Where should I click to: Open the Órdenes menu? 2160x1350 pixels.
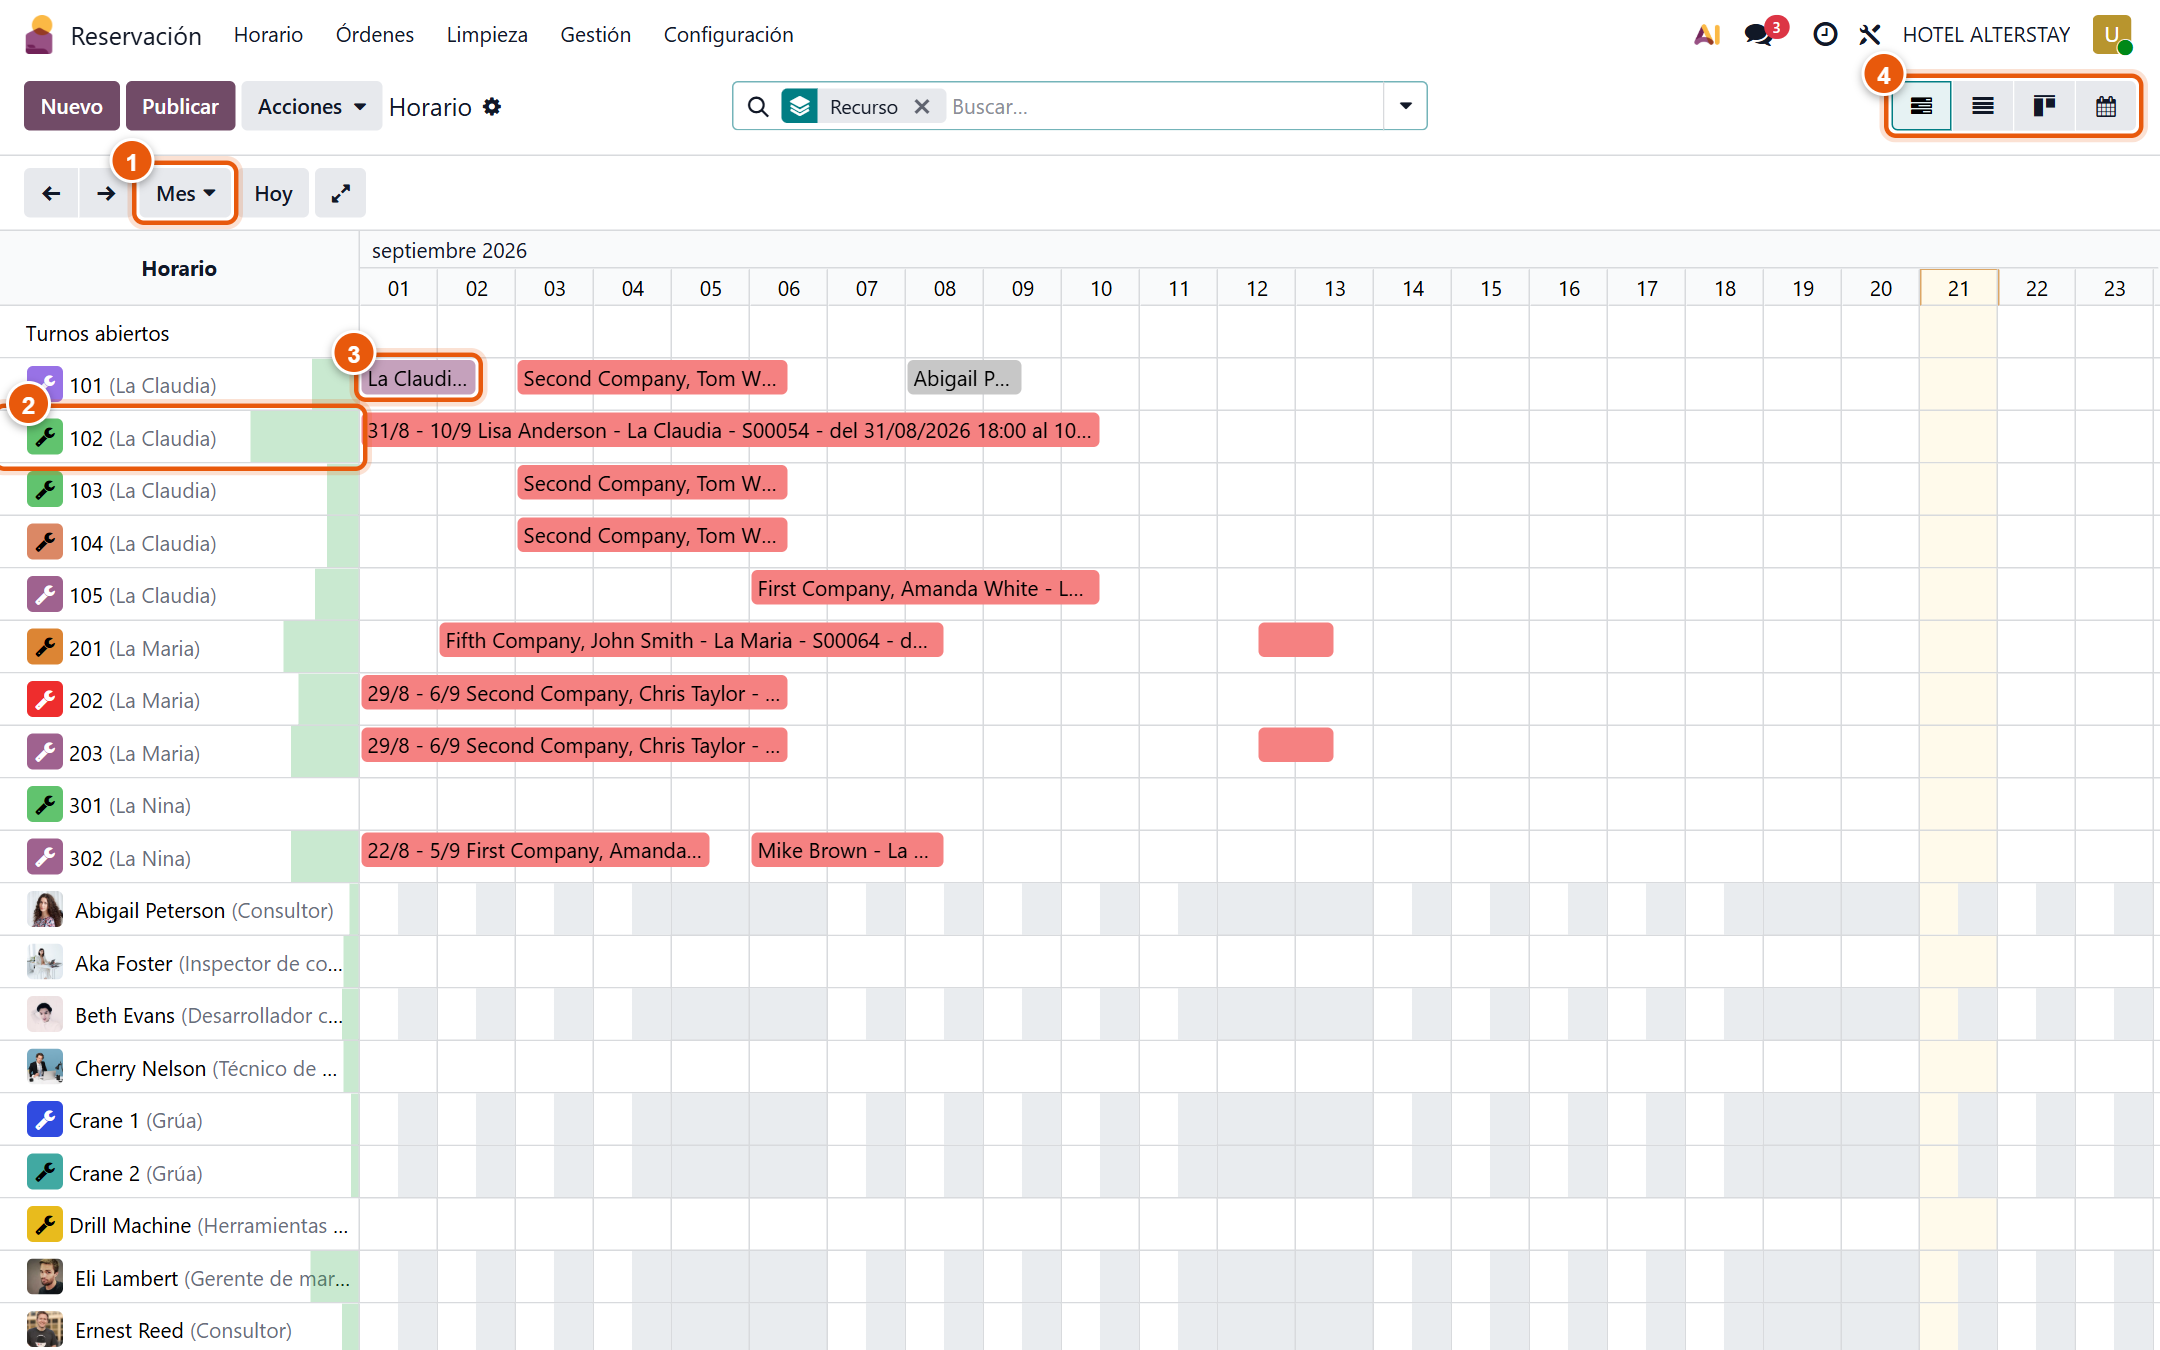tap(375, 35)
